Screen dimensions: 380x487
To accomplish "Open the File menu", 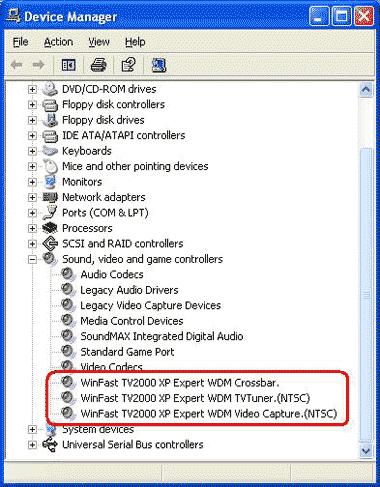I will (20, 42).
